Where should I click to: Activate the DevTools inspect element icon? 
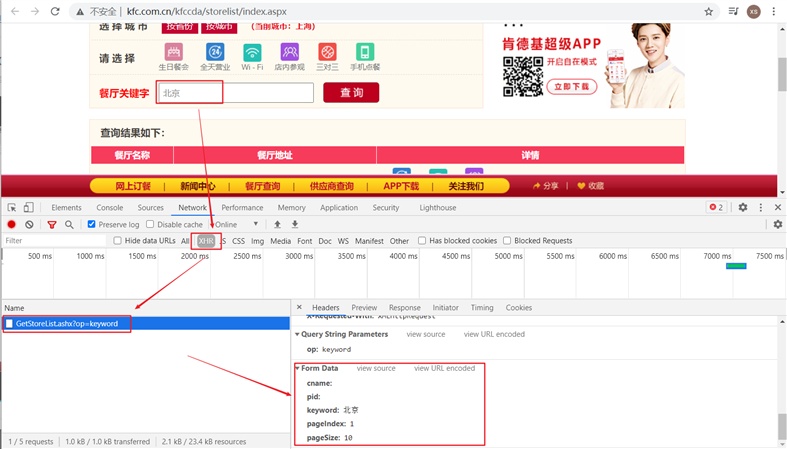[12, 207]
